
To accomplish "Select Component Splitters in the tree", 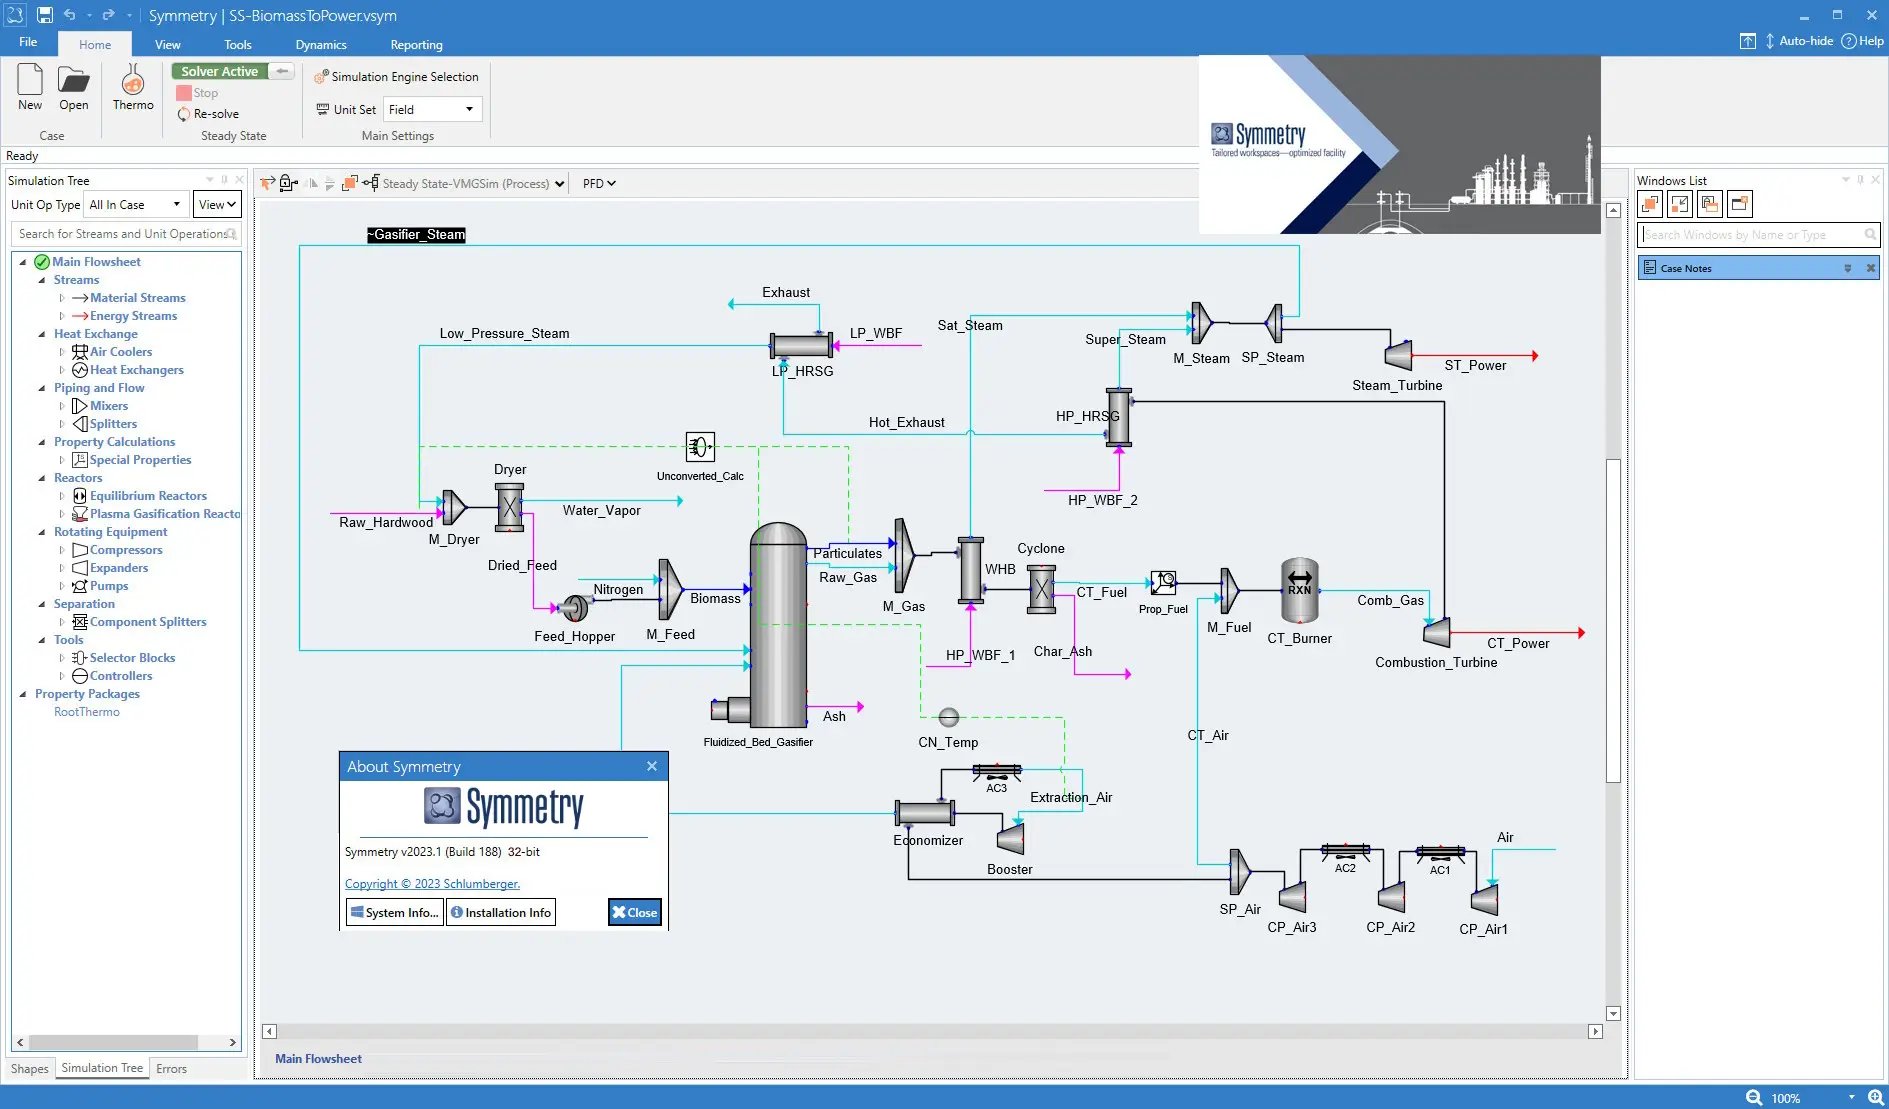I will click(x=148, y=622).
